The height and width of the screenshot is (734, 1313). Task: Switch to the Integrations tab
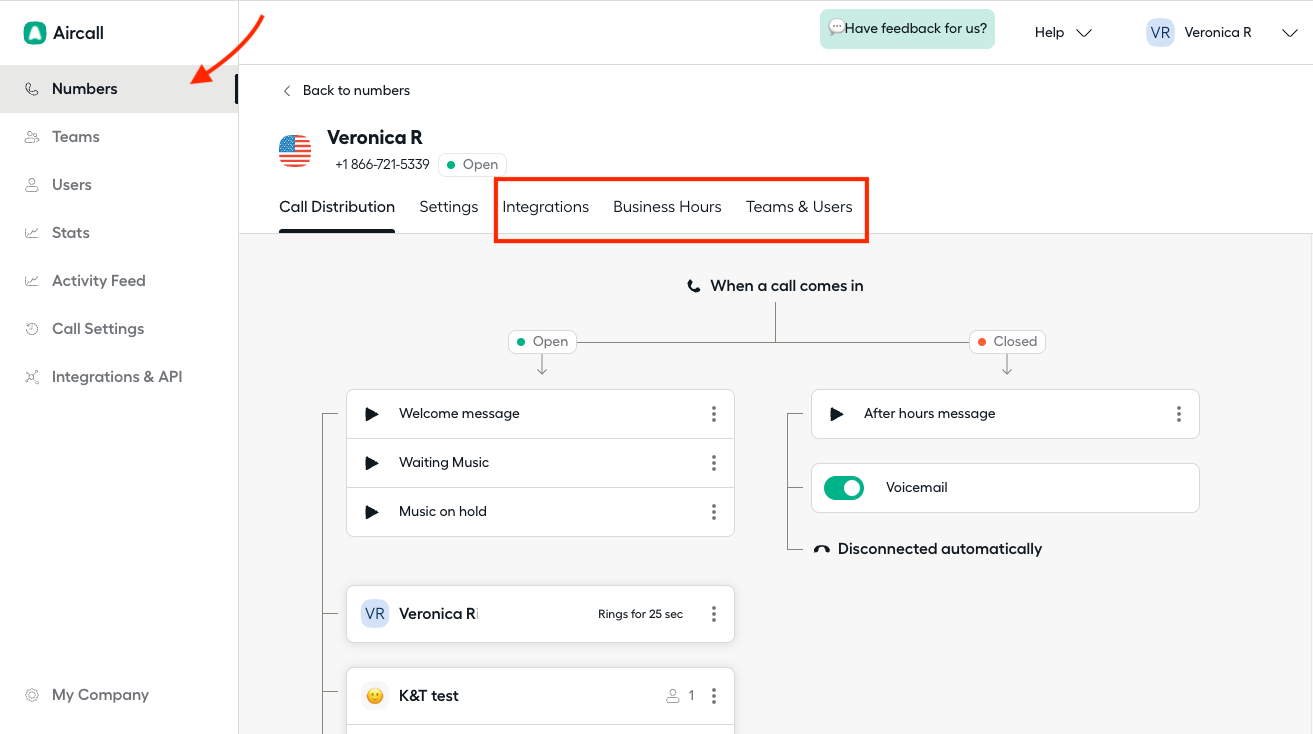(546, 207)
